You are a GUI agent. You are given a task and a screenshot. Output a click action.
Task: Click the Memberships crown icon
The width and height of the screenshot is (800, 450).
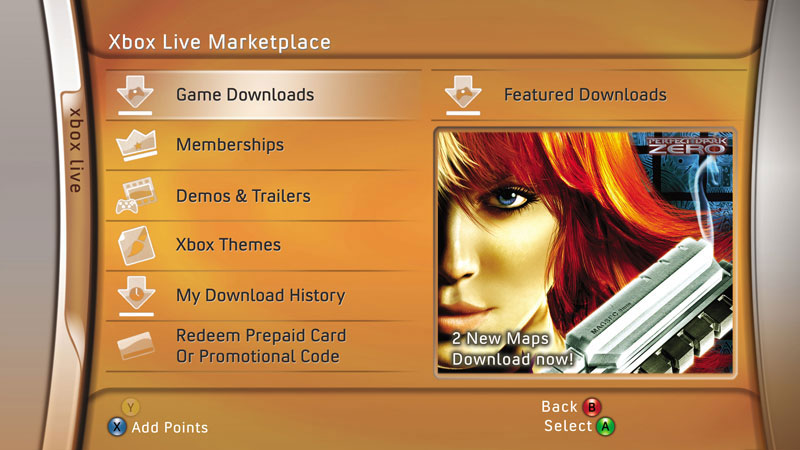coord(136,144)
